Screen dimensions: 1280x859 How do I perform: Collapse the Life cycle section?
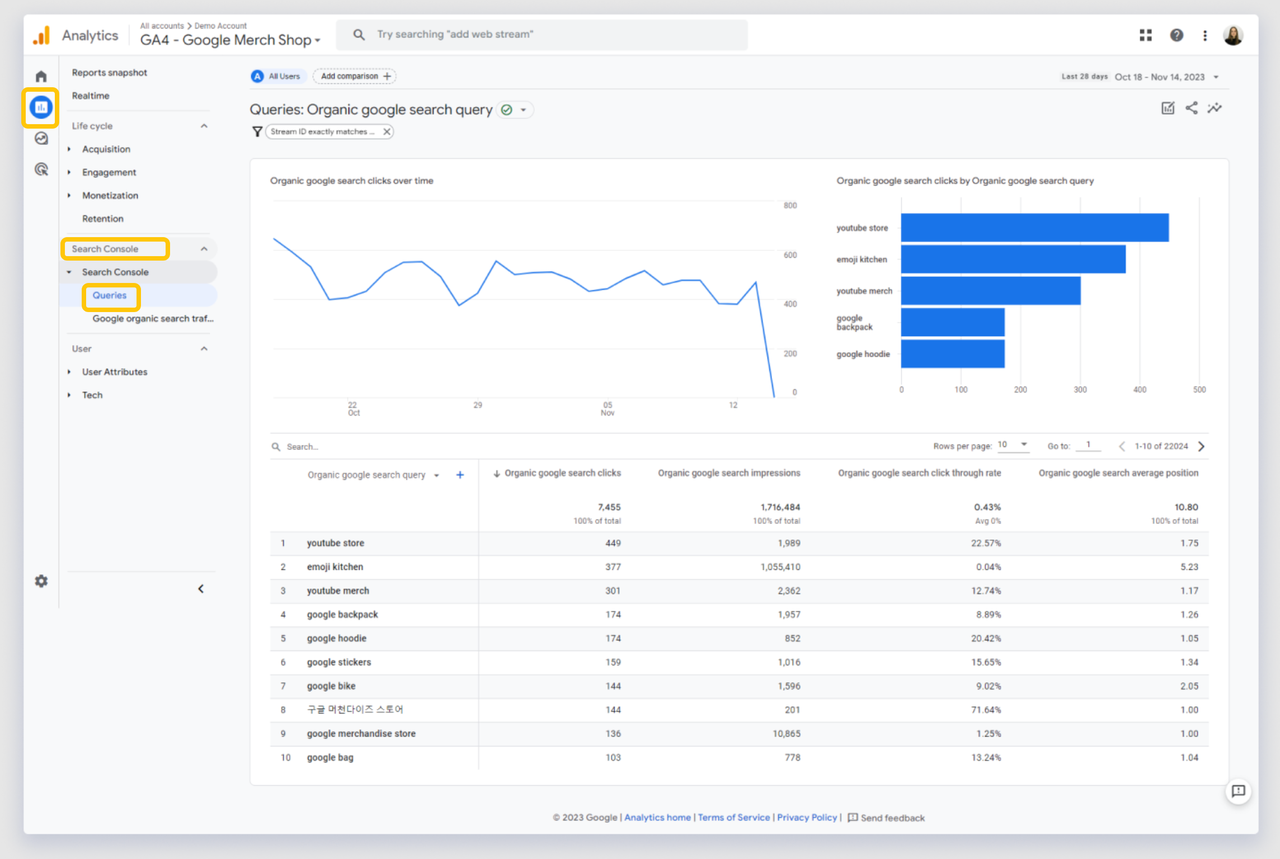click(x=204, y=126)
